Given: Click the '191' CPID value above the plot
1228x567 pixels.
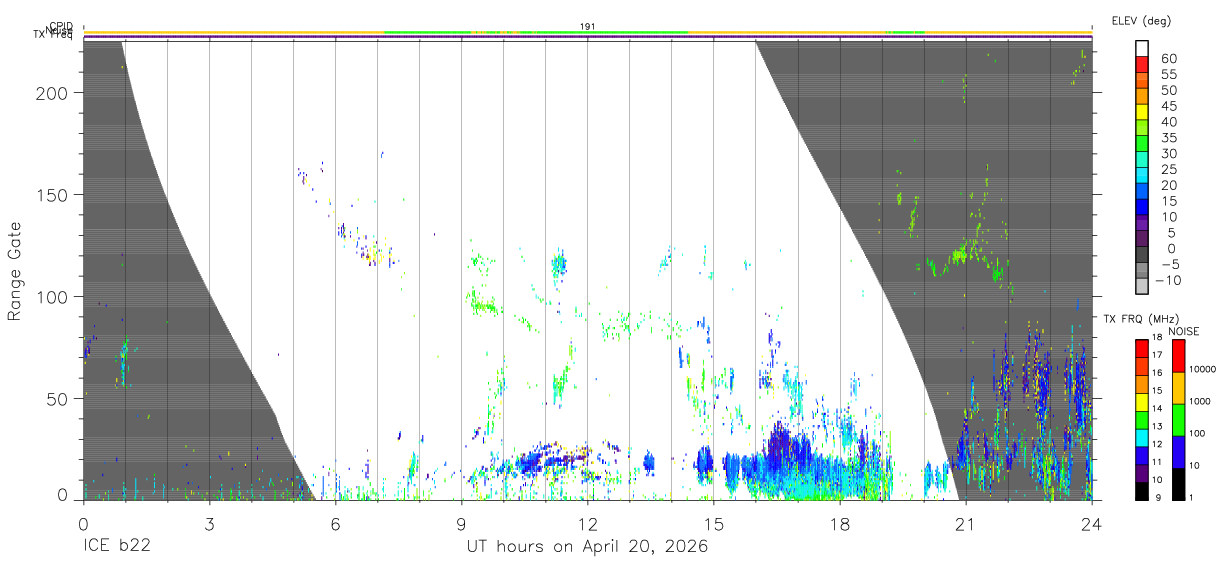Looking at the screenshot, I should [588, 27].
